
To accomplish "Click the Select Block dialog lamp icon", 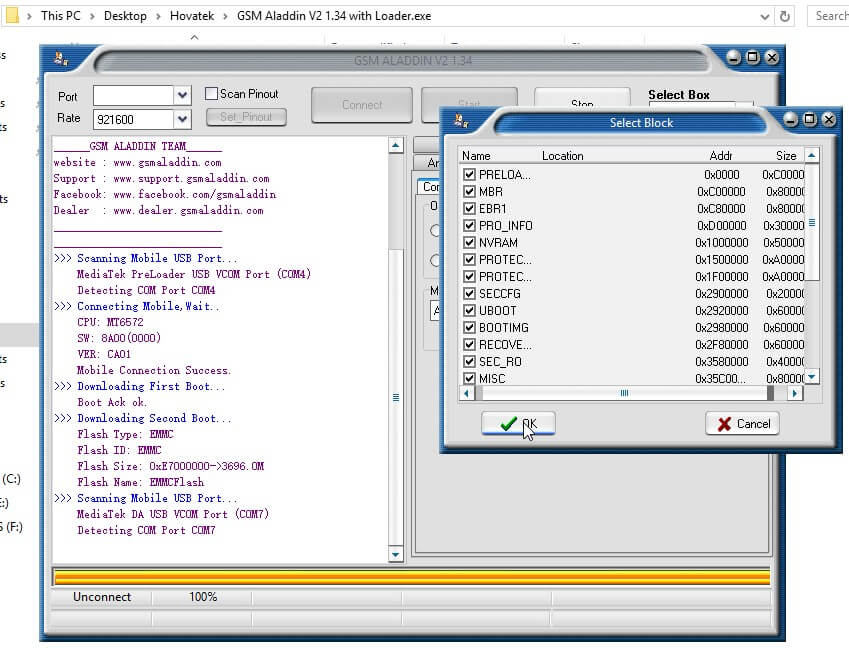I will point(461,120).
